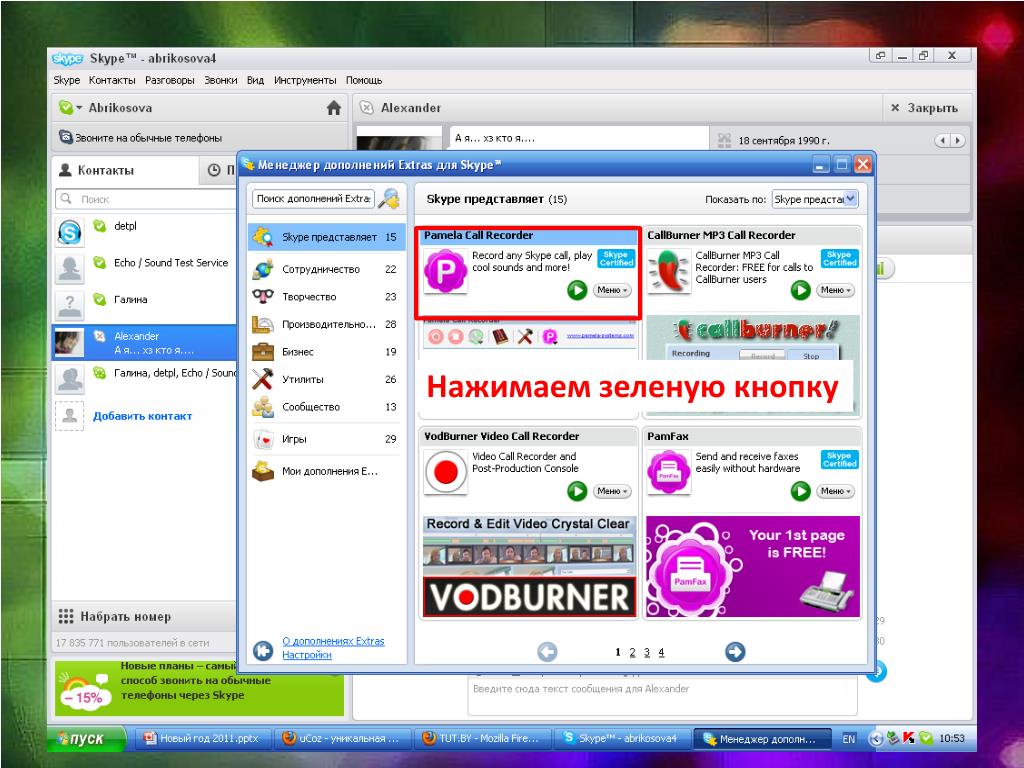Click the пуск Start button
The width and height of the screenshot is (1024, 768).
point(86,739)
